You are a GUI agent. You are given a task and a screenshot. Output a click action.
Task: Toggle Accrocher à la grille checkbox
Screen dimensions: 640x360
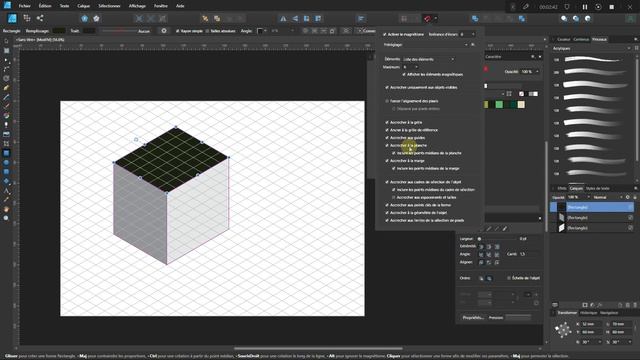click(x=387, y=122)
